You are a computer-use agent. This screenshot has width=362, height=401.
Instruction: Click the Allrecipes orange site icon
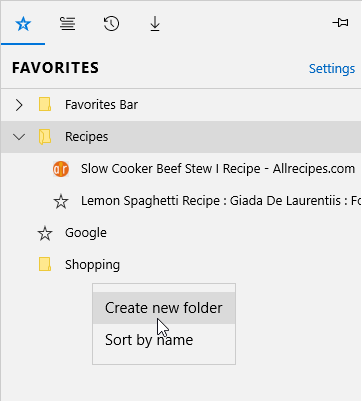(61, 169)
